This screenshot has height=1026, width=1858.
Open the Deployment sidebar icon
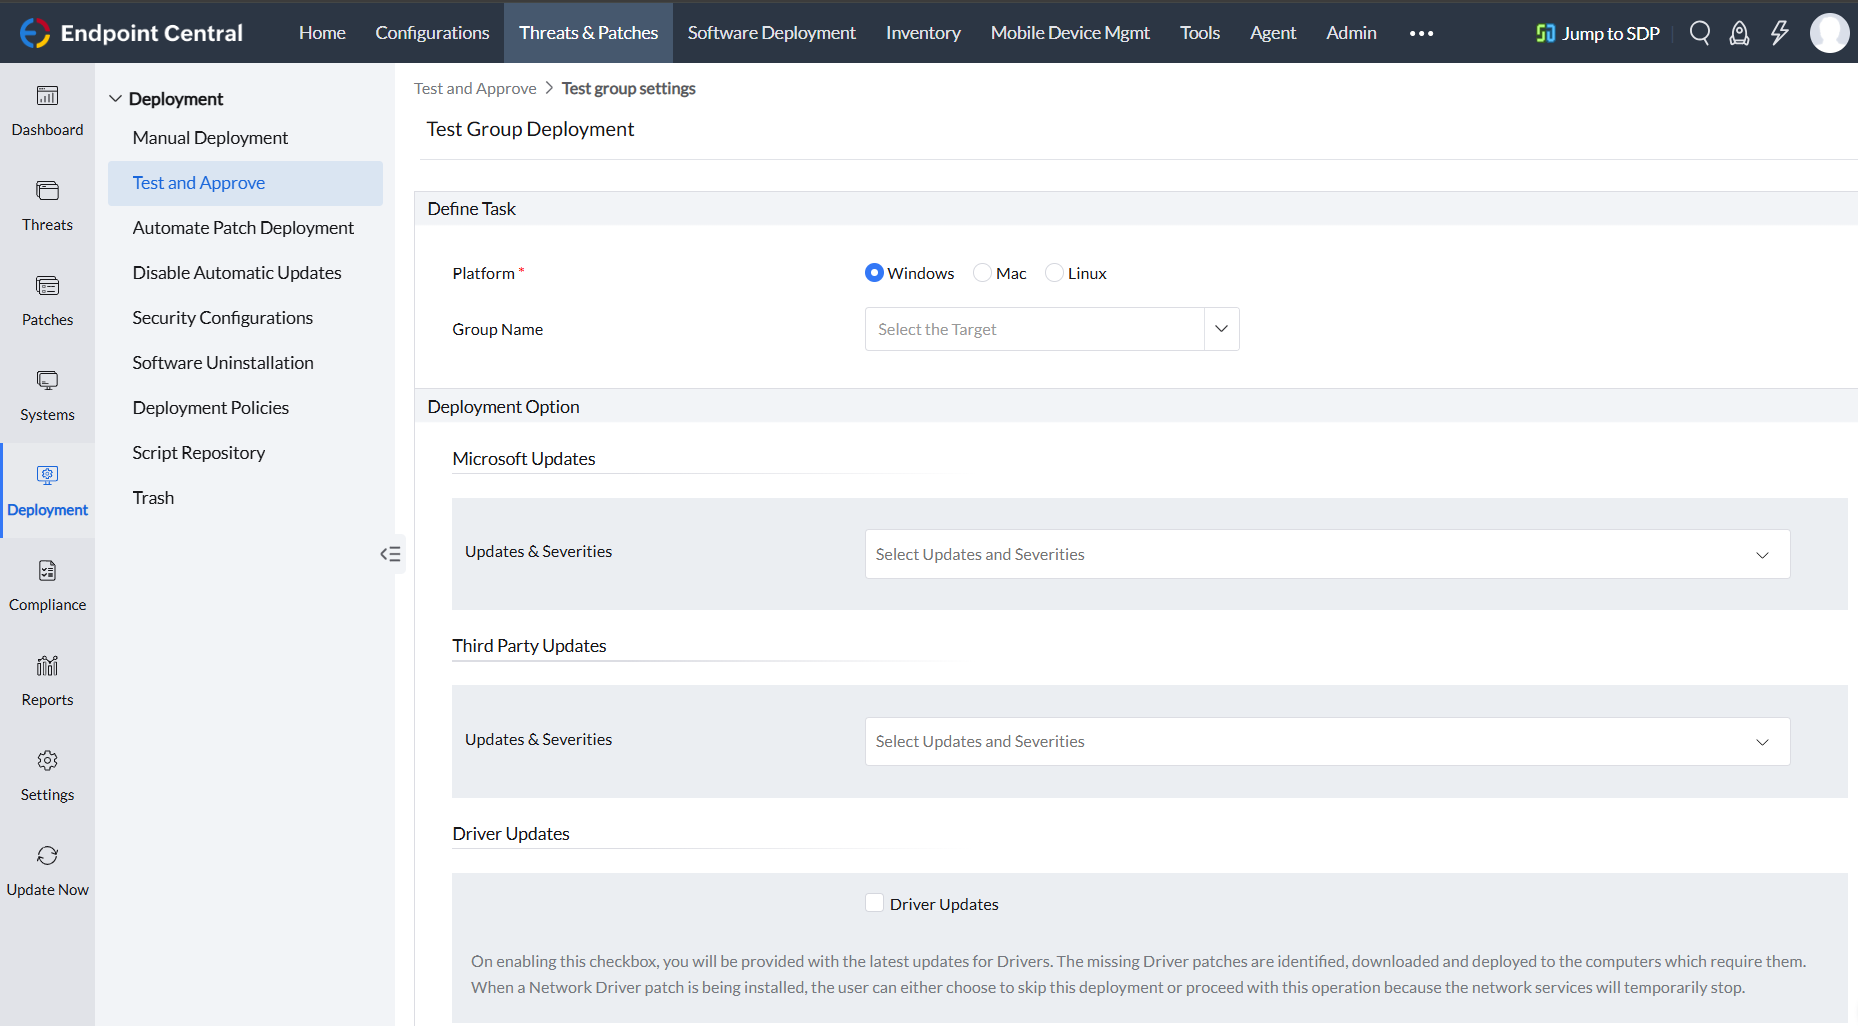pyautogui.click(x=47, y=476)
